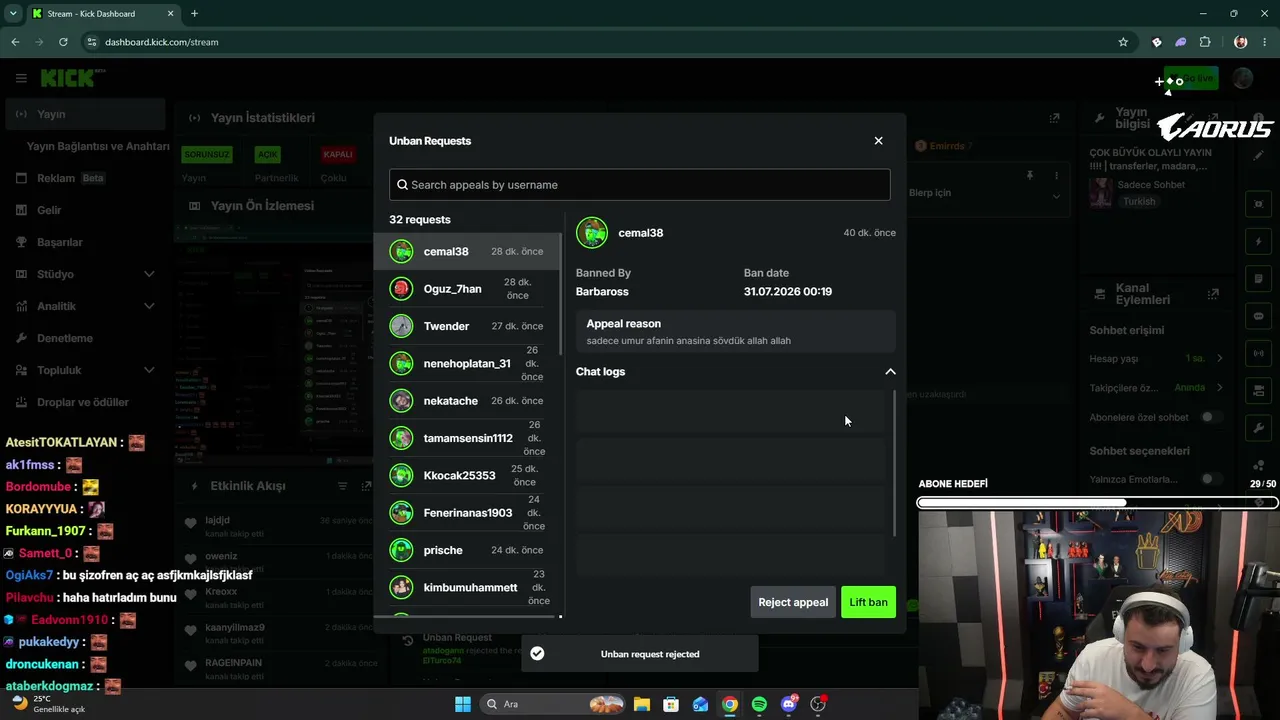Click the Search appeals by username field
1280x720 pixels.
[640, 185]
